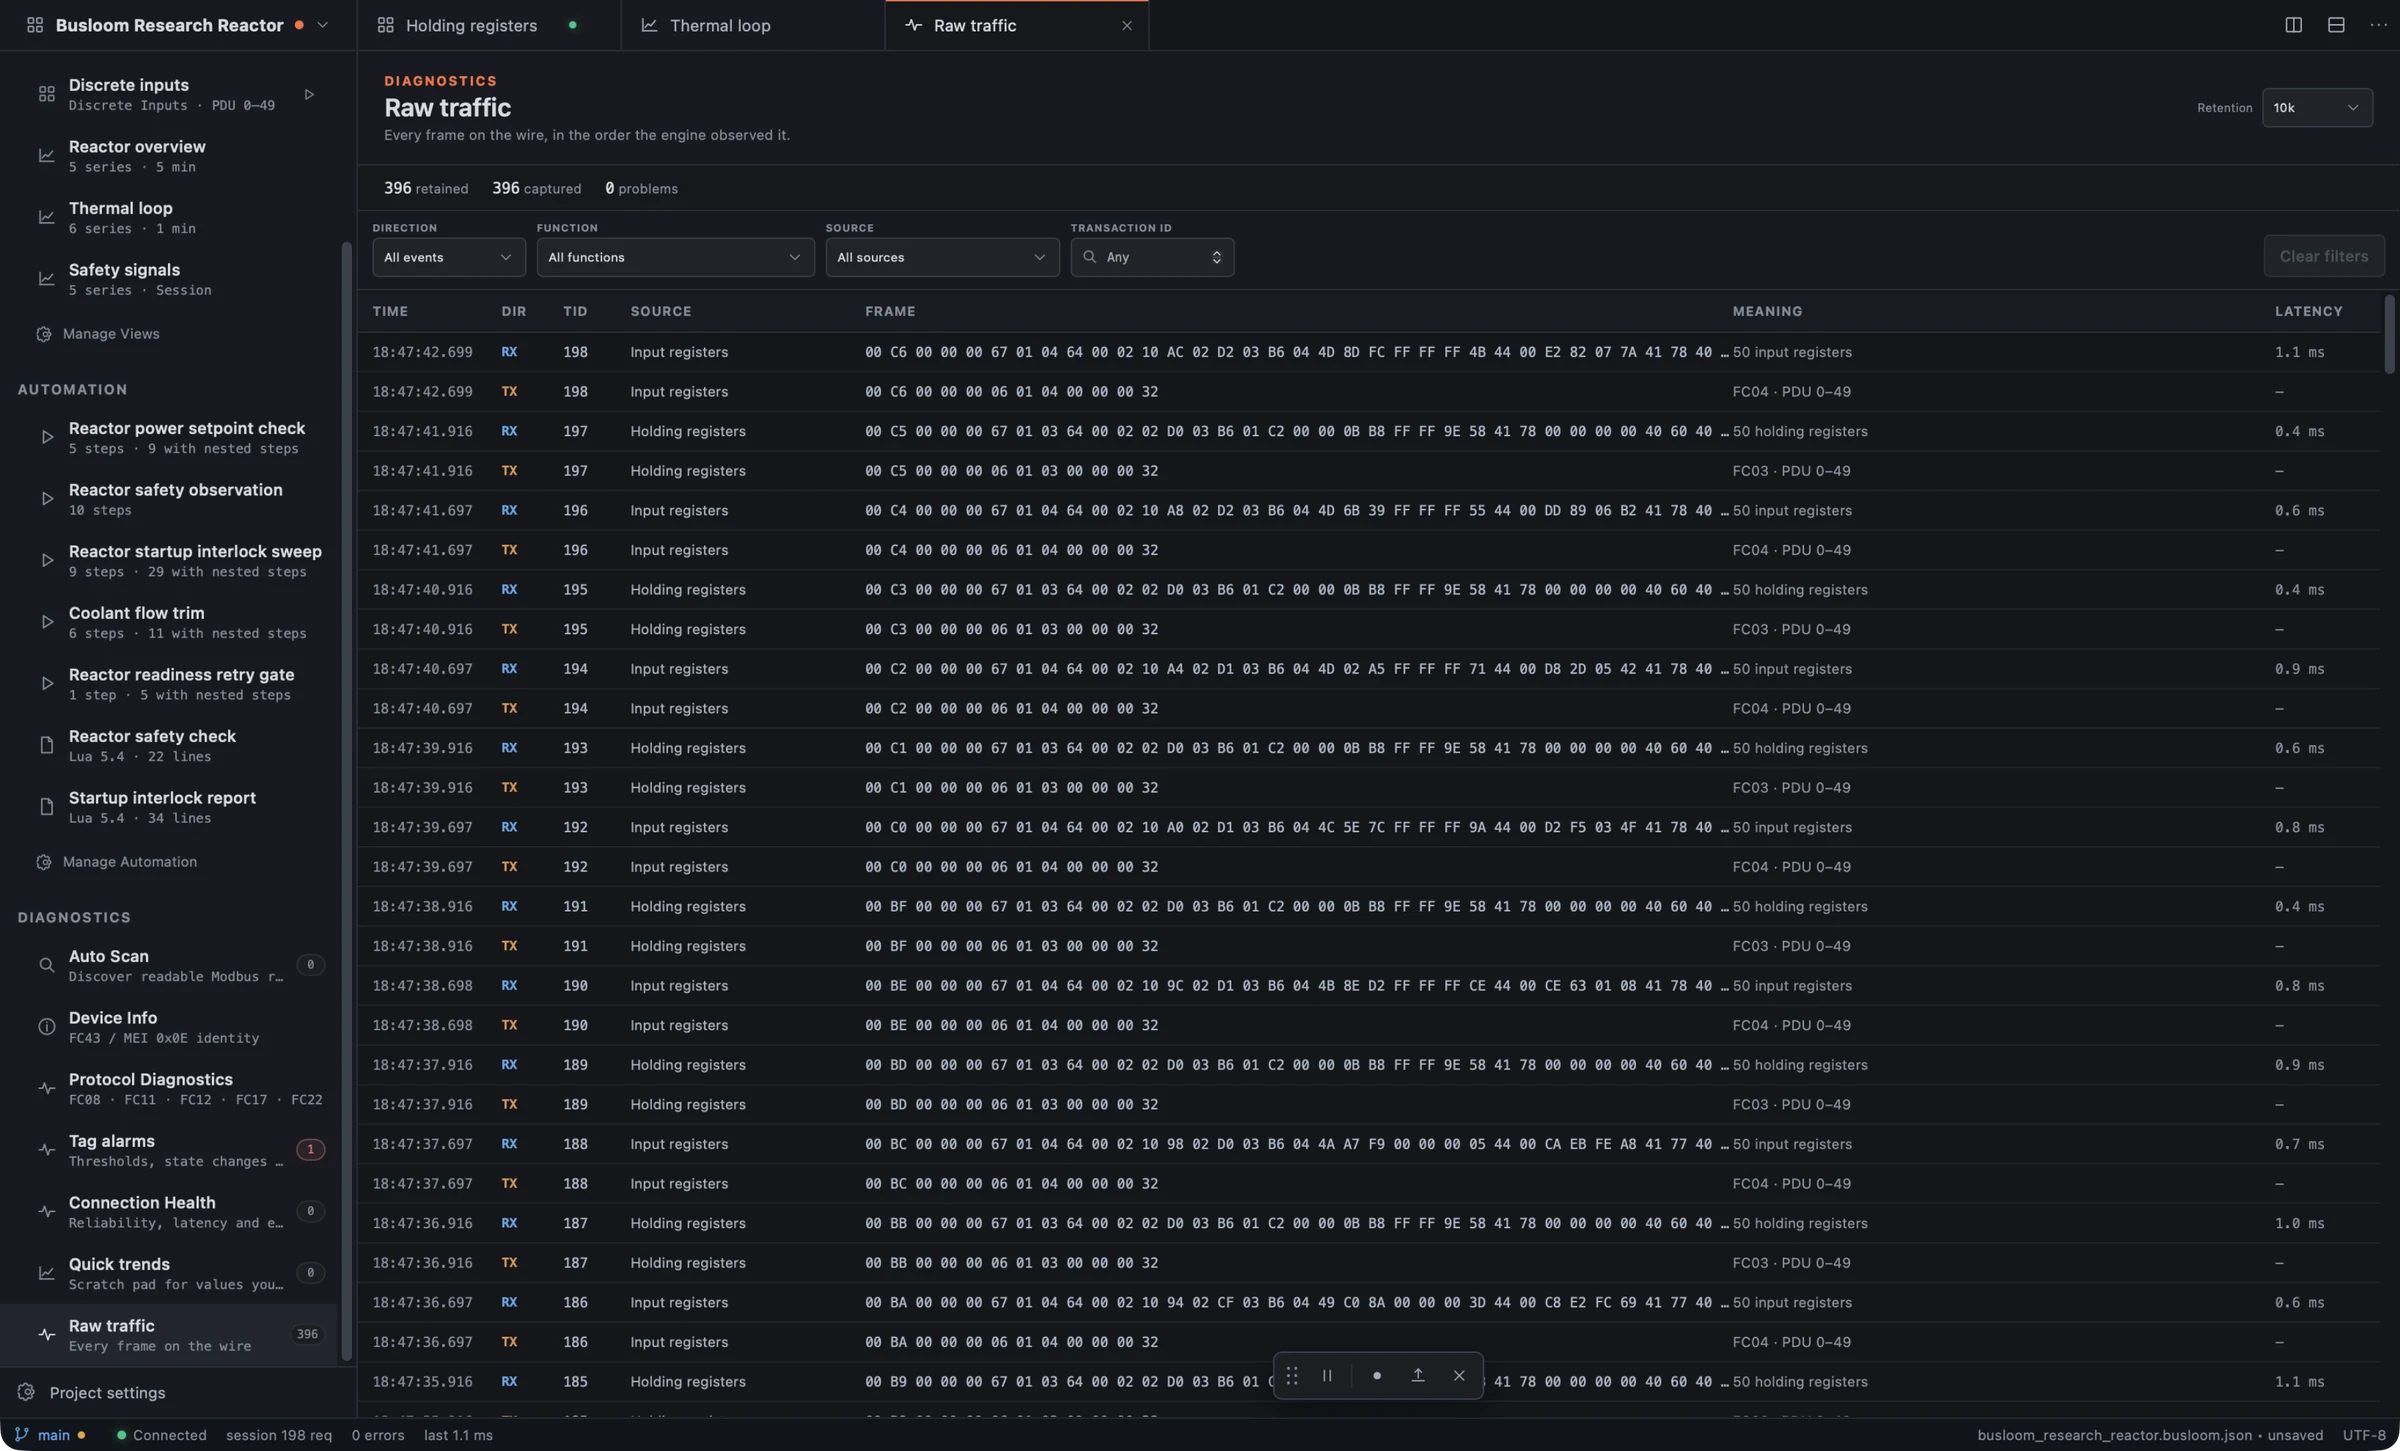The image size is (2400, 1451).
Task: Click the export upload arrow icon
Action: [1417, 1376]
